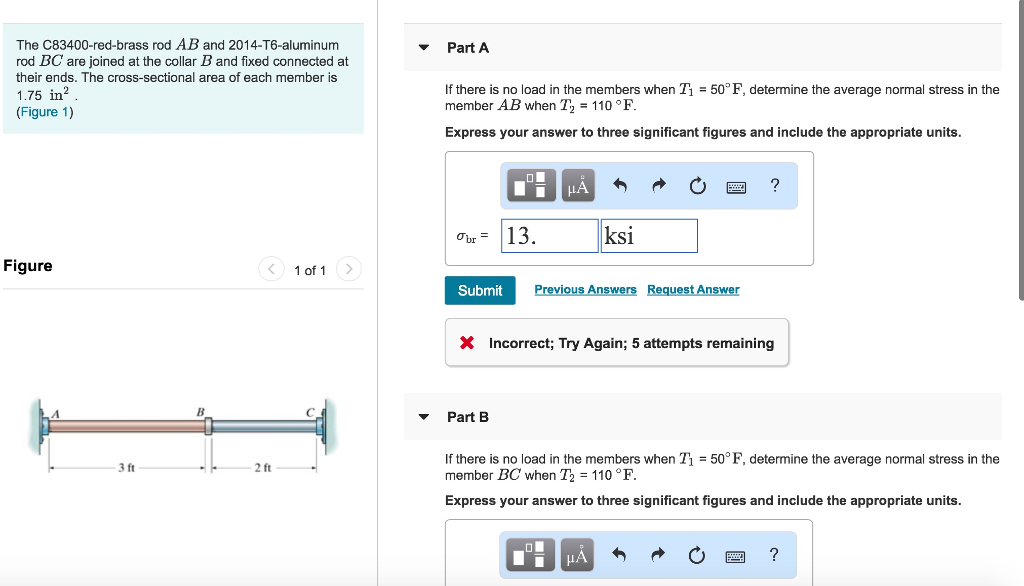
Task: Go to next figure arrow
Action: (348, 269)
